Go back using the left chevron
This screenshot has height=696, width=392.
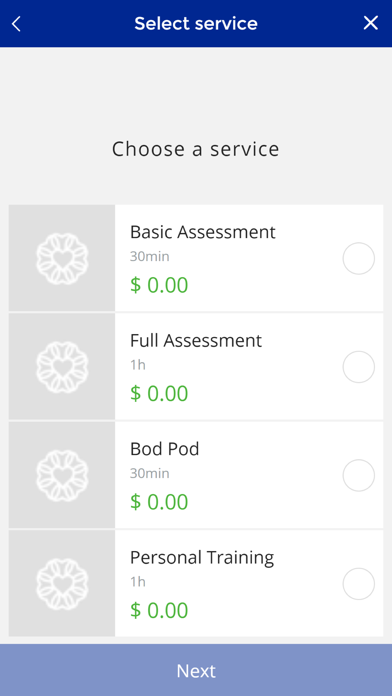[x=16, y=24]
